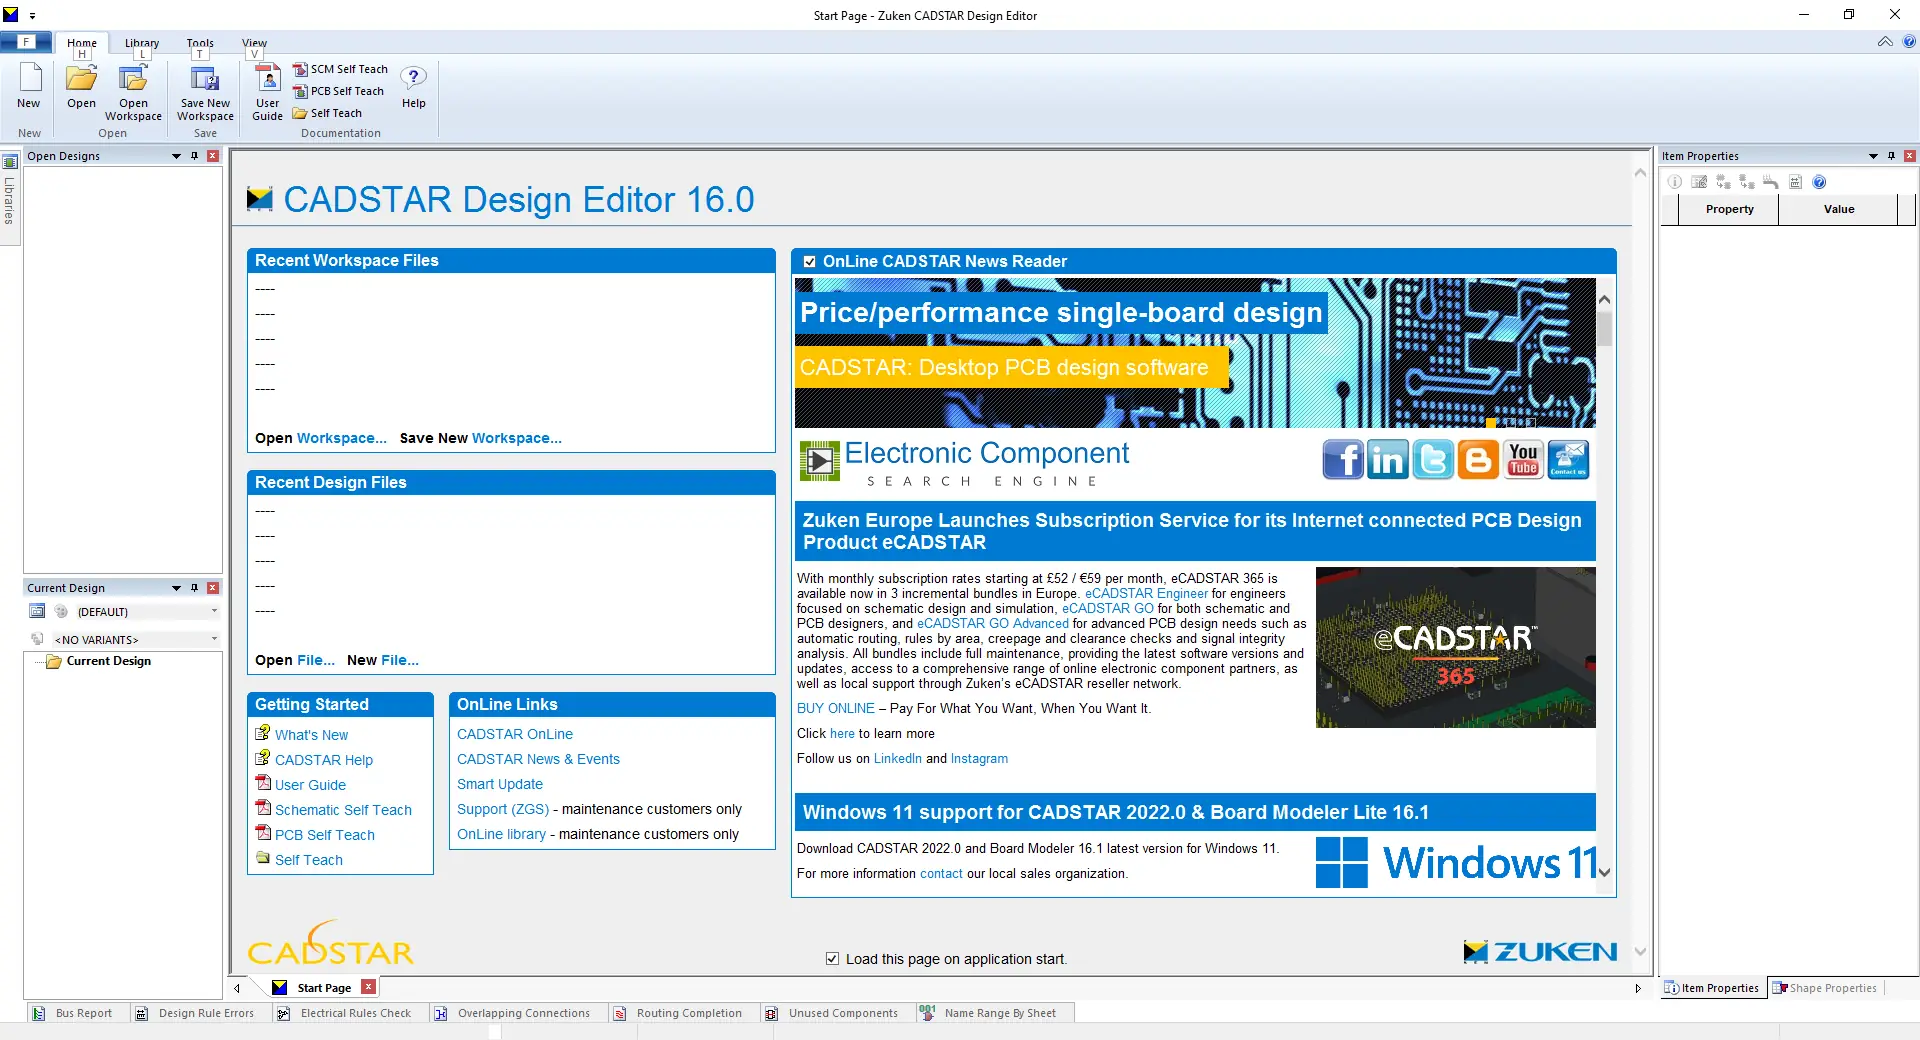
Task: Open the What's New link
Action: [311, 735]
